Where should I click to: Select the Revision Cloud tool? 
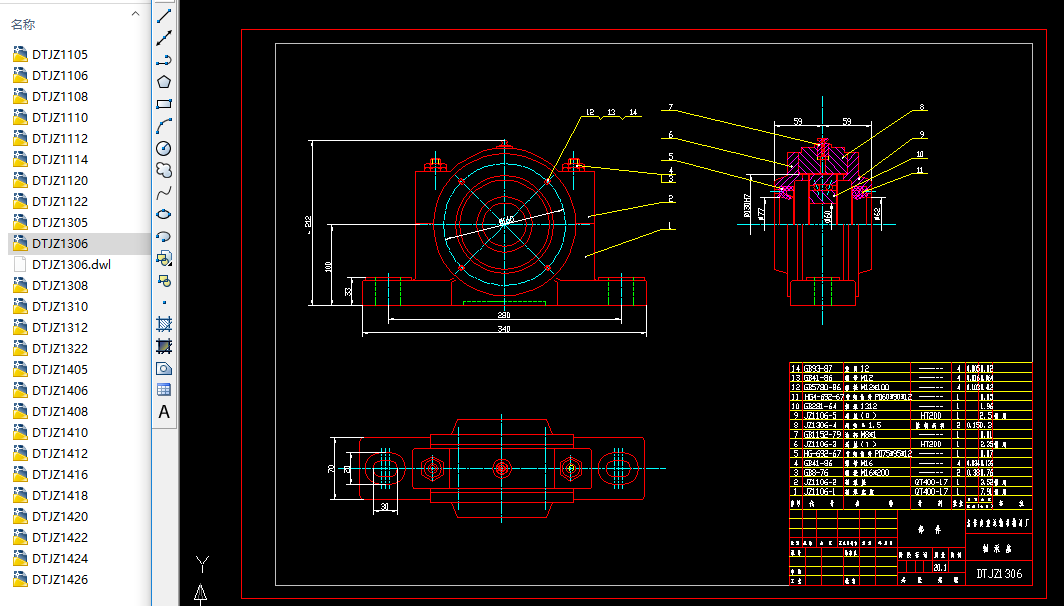[164, 170]
